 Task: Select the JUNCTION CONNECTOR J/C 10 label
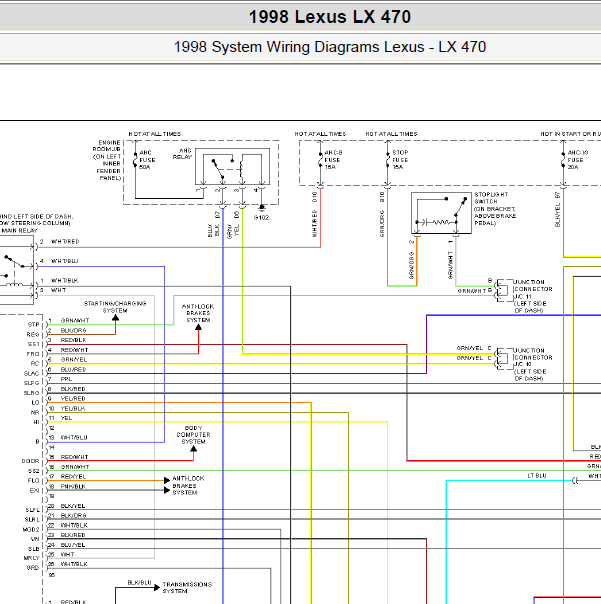pos(533,364)
